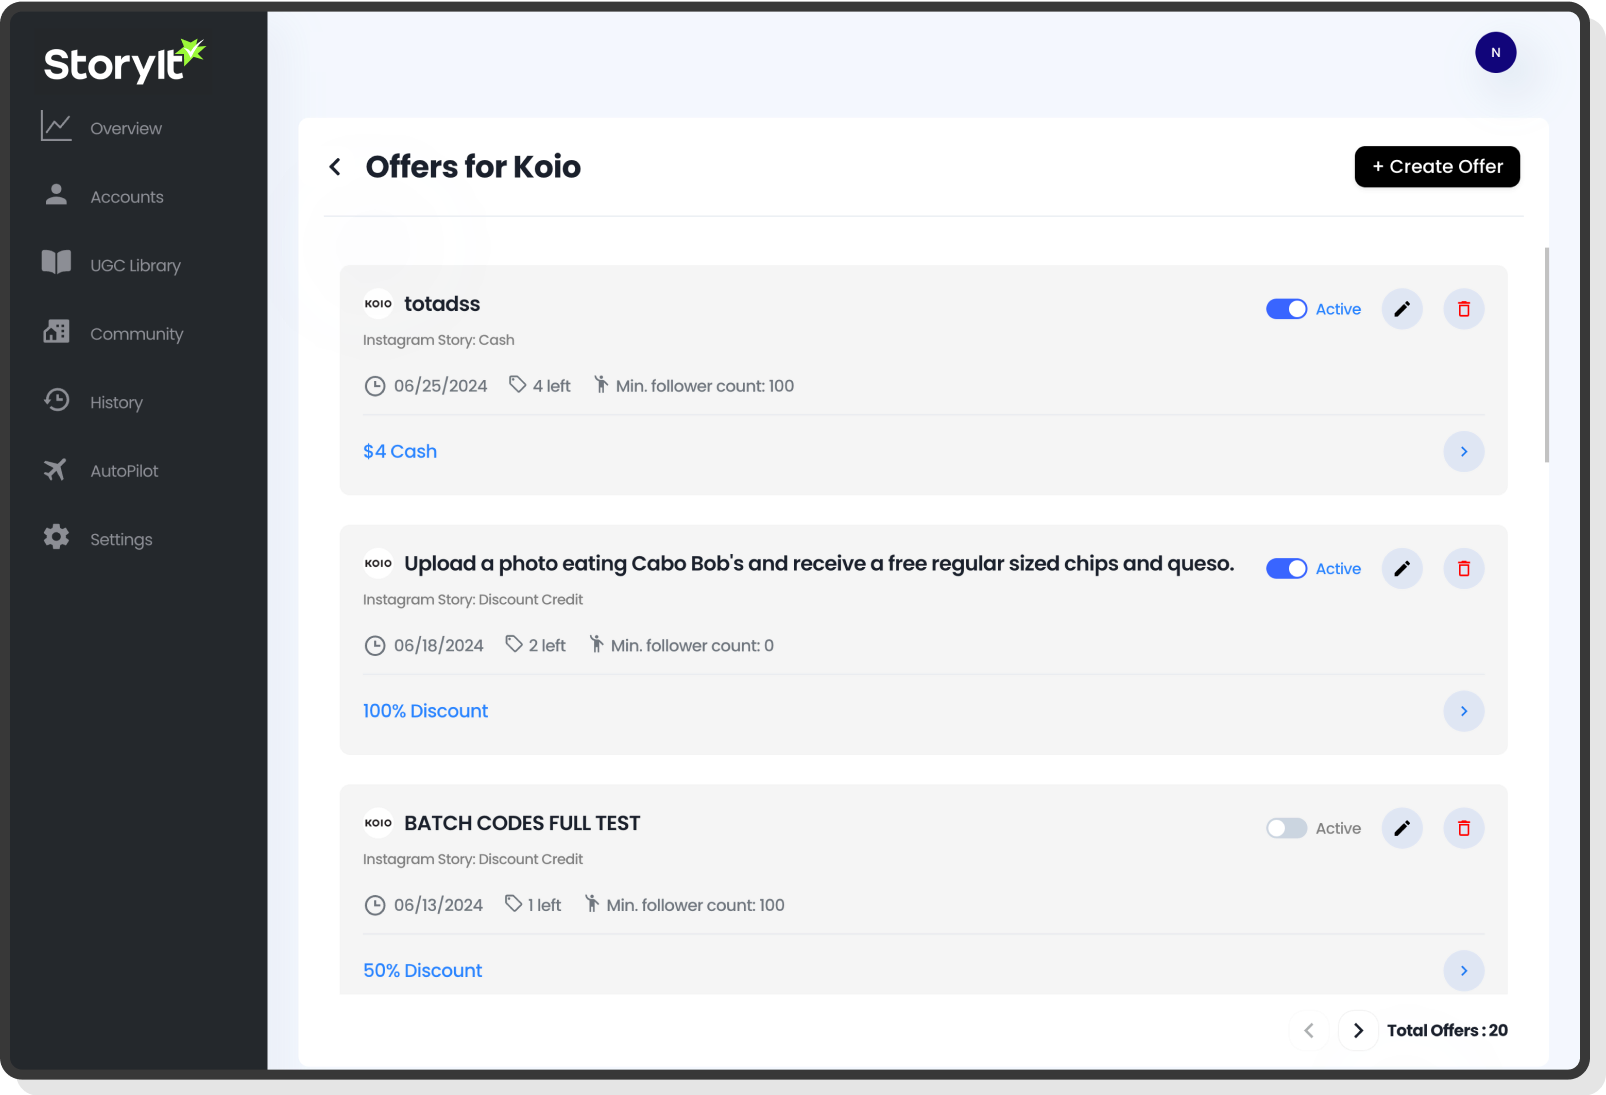This screenshot has height=1095, width=1606.
Task: Expand the $4 Cash offer details chevron
Action: 1463,452
